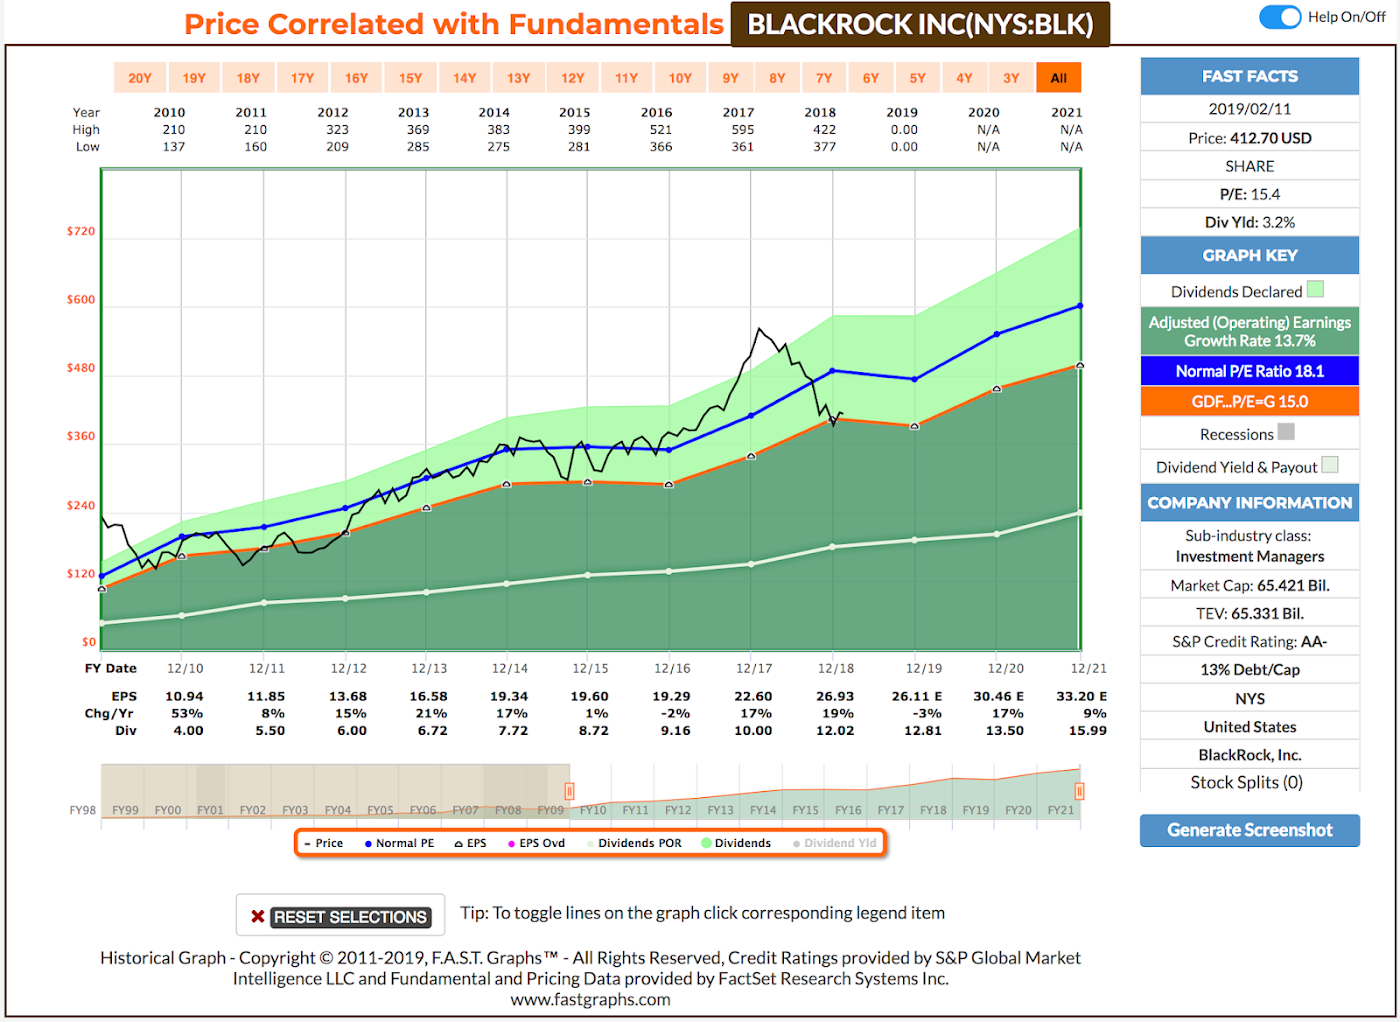Select the 7Y time range tab
Image resolution: width=1400 pixels, height=1022 pixels.
point(824,78)
